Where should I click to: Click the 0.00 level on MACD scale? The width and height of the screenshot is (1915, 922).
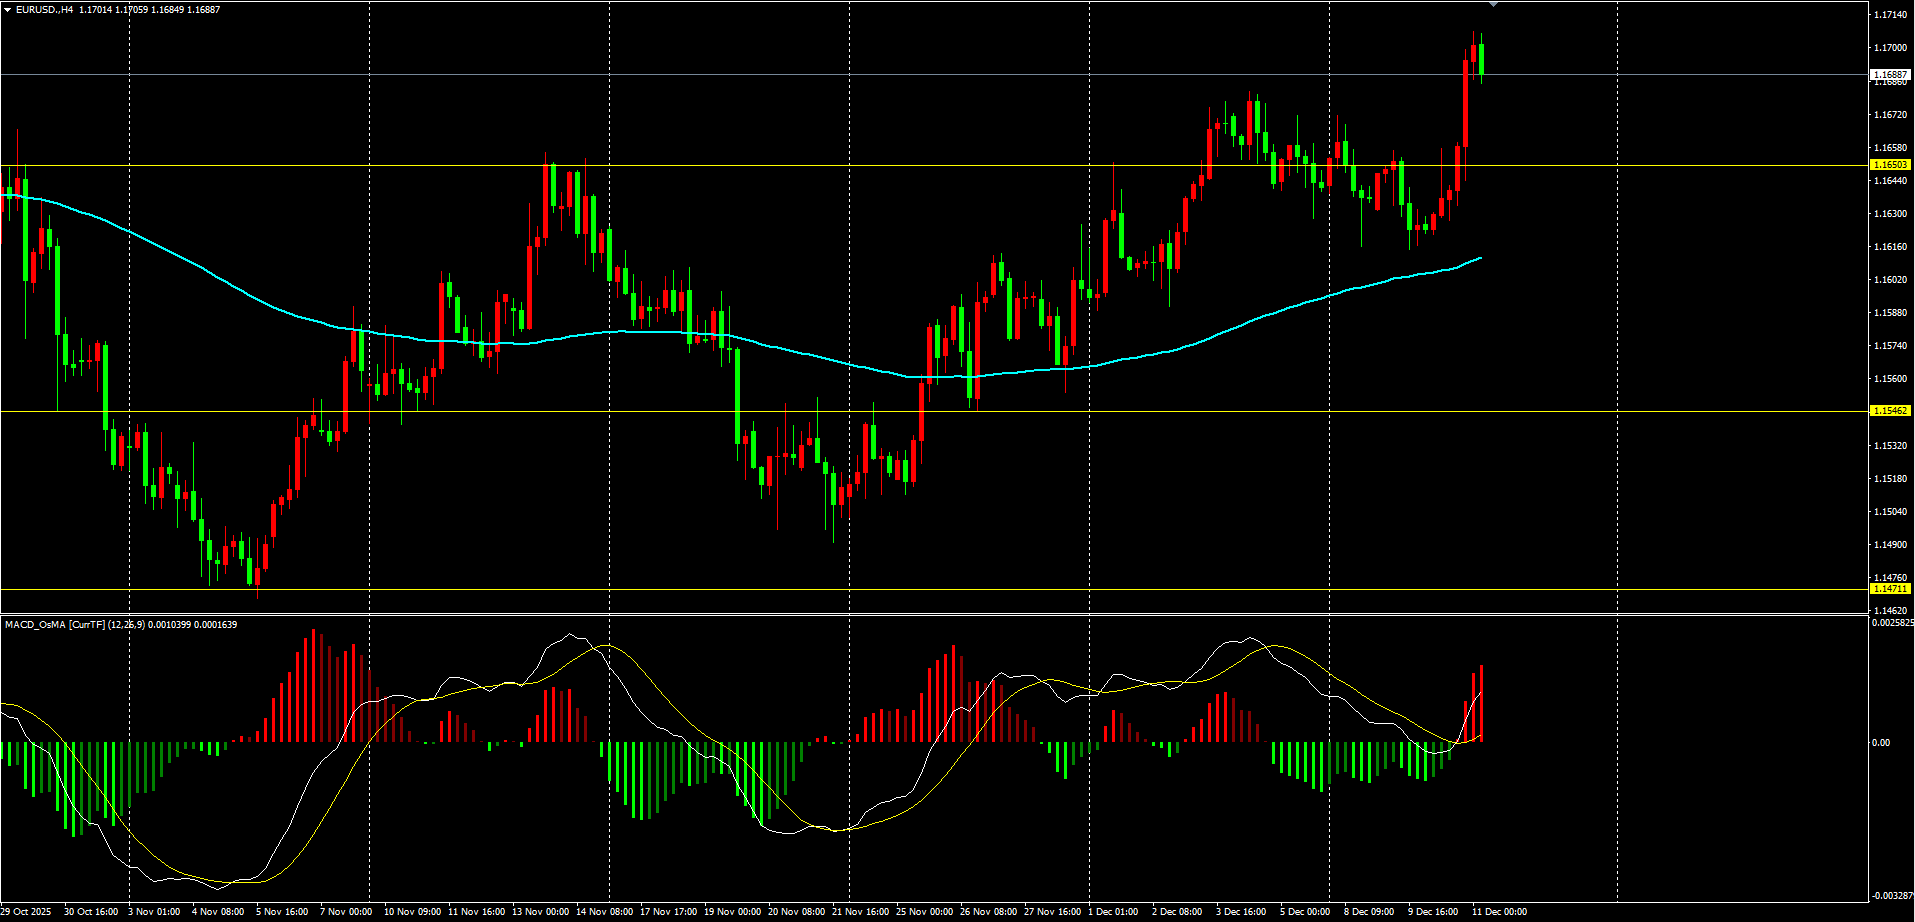[1881, 742]
